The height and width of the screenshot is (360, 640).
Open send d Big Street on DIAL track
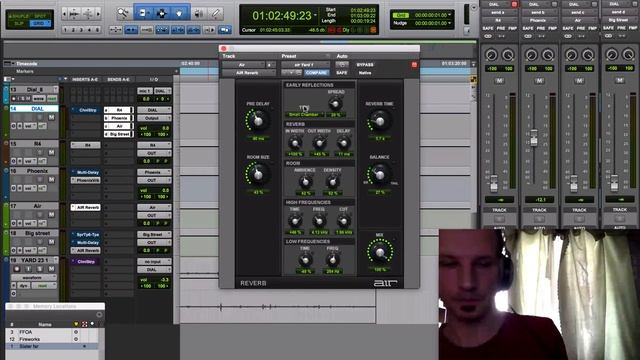pos(118,134)
